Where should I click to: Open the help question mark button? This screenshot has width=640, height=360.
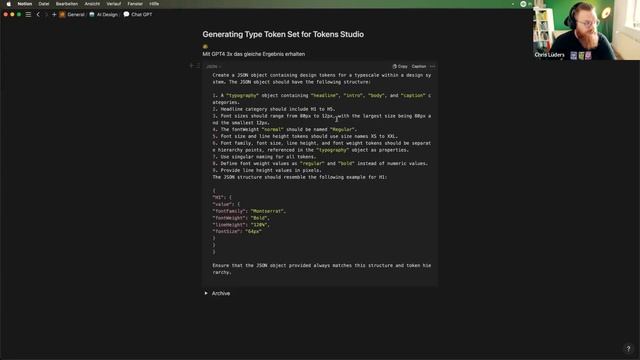(x=628, y=348)
